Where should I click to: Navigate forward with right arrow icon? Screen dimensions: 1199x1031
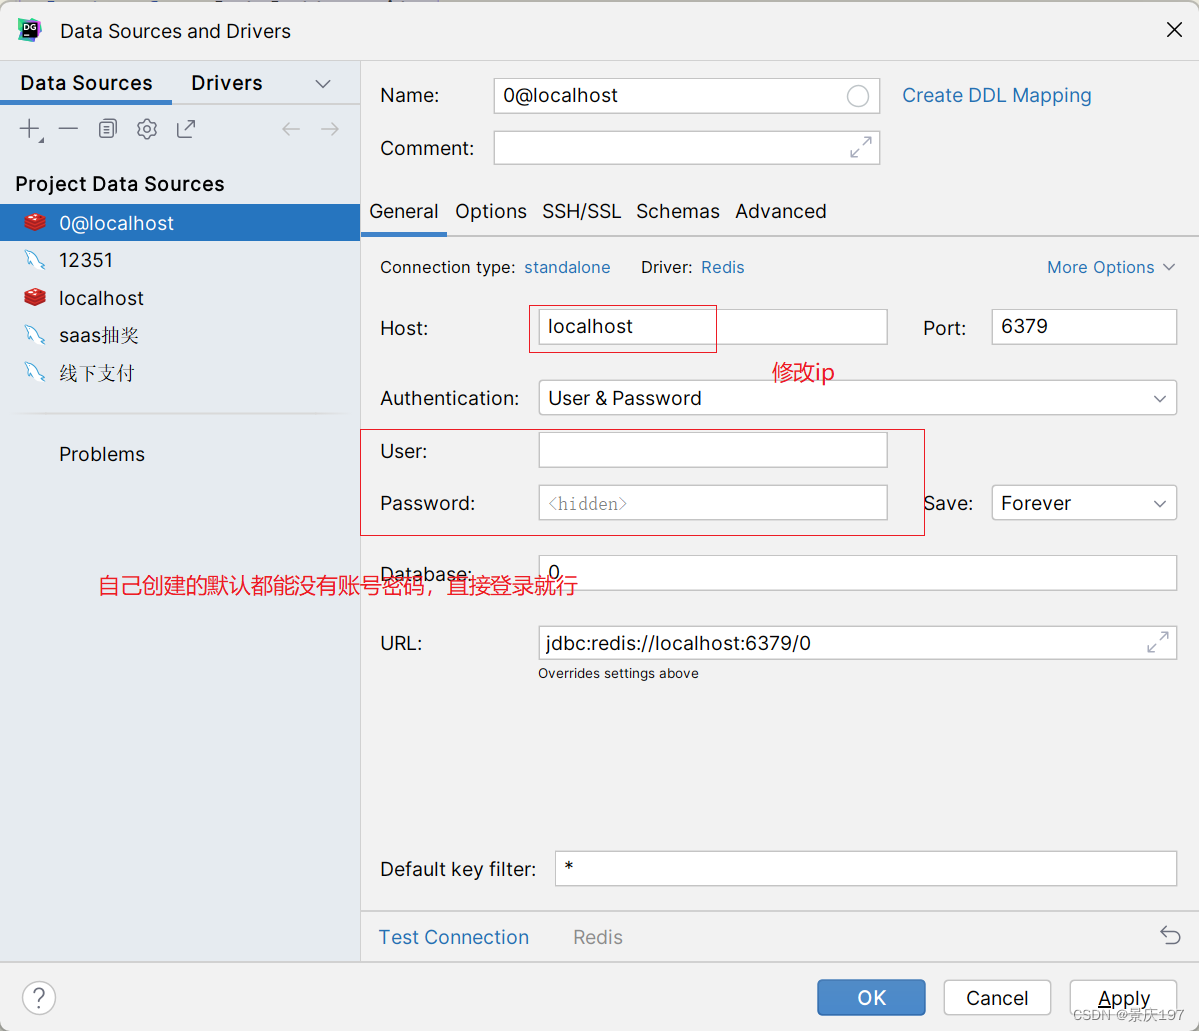330,129
